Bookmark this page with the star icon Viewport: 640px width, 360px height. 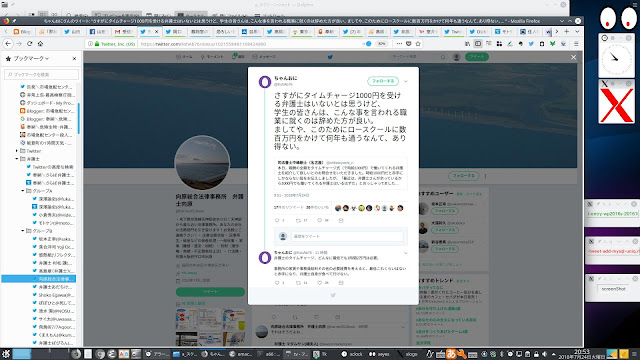418,44
